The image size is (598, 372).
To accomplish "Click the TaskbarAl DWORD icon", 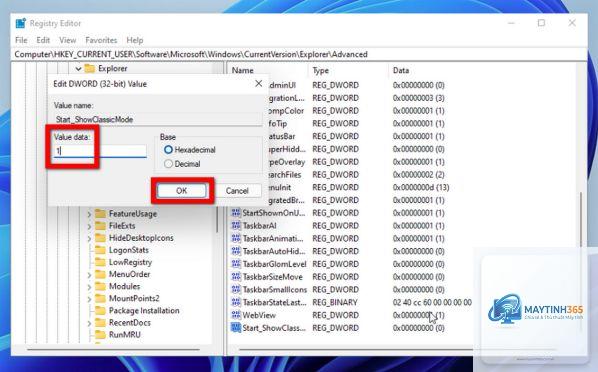I will [x=236, y=225].
